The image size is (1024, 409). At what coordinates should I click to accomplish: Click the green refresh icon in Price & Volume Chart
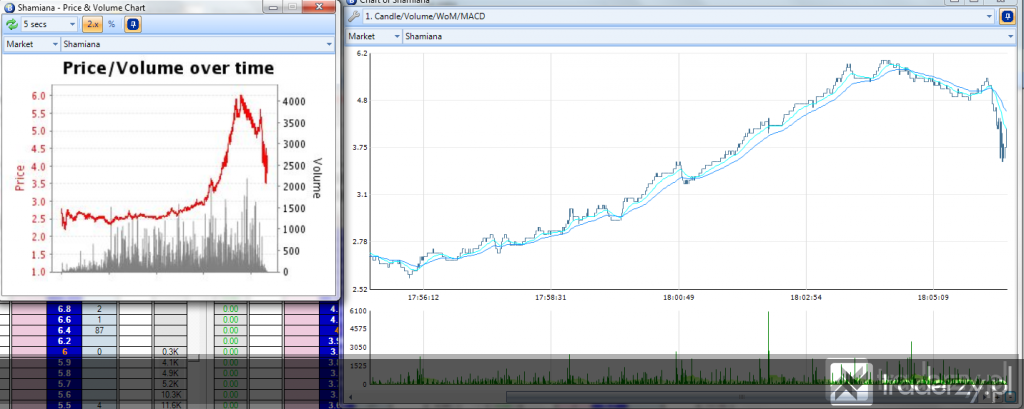pos(12,24)
